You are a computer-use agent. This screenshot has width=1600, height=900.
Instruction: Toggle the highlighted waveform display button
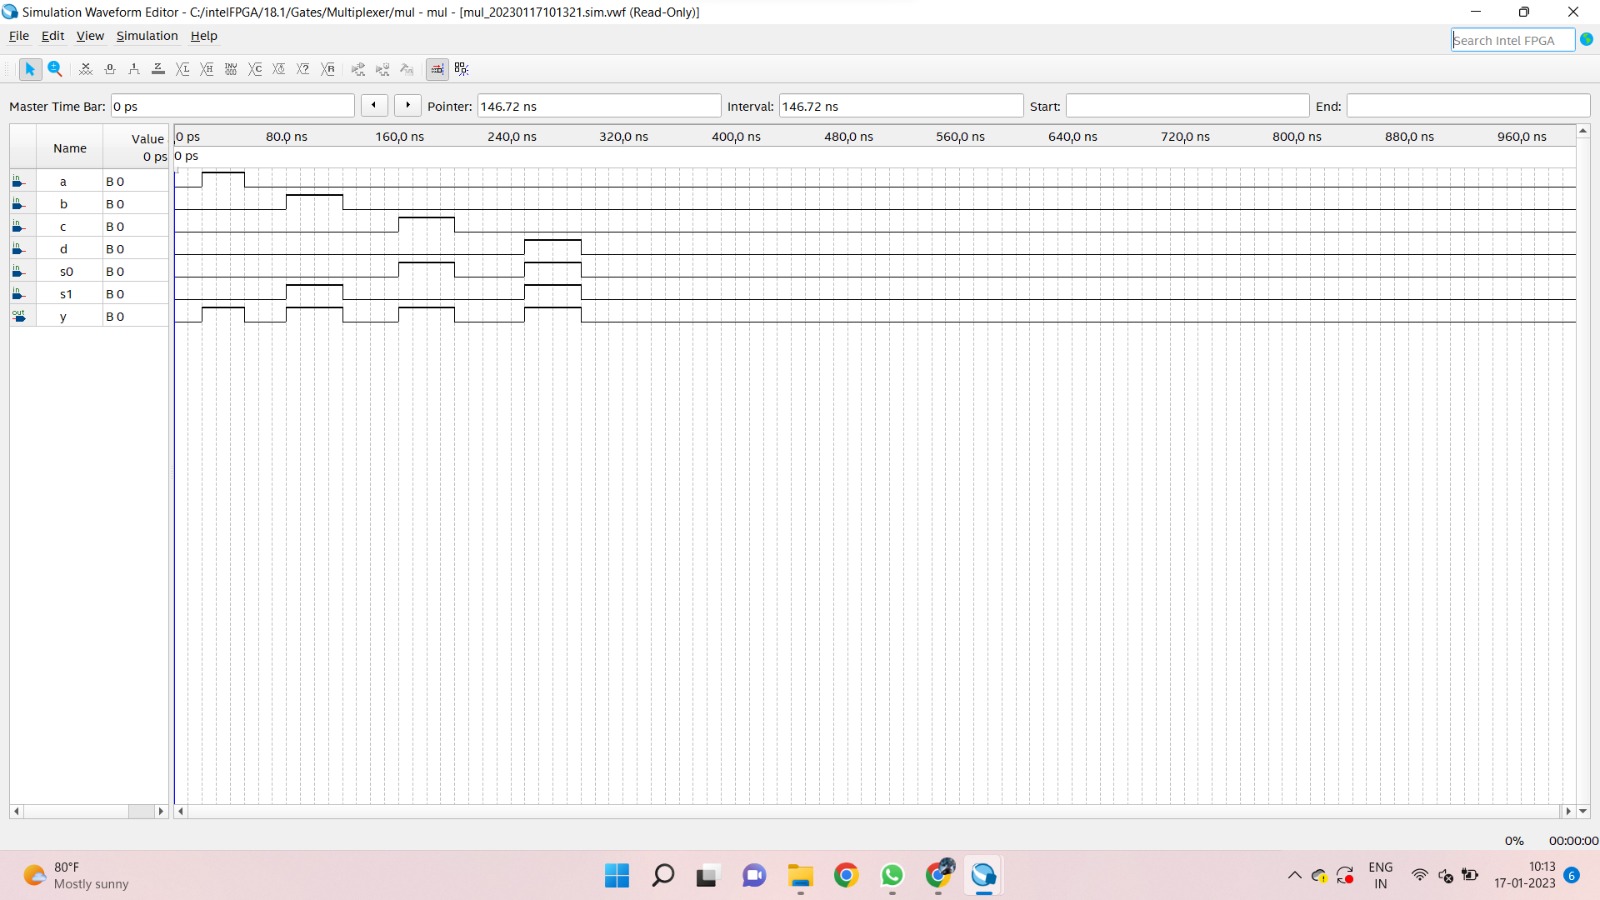point(437,69)
